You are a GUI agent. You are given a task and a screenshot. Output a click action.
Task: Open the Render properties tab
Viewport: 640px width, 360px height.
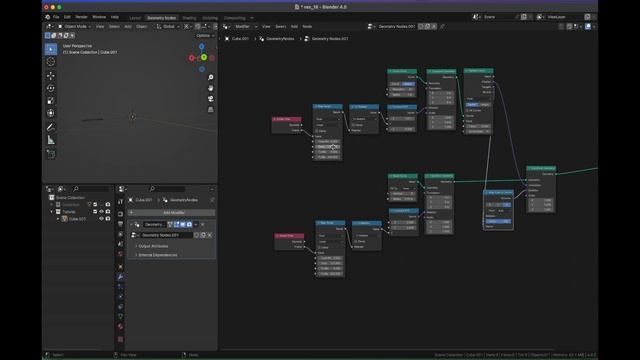120,214
